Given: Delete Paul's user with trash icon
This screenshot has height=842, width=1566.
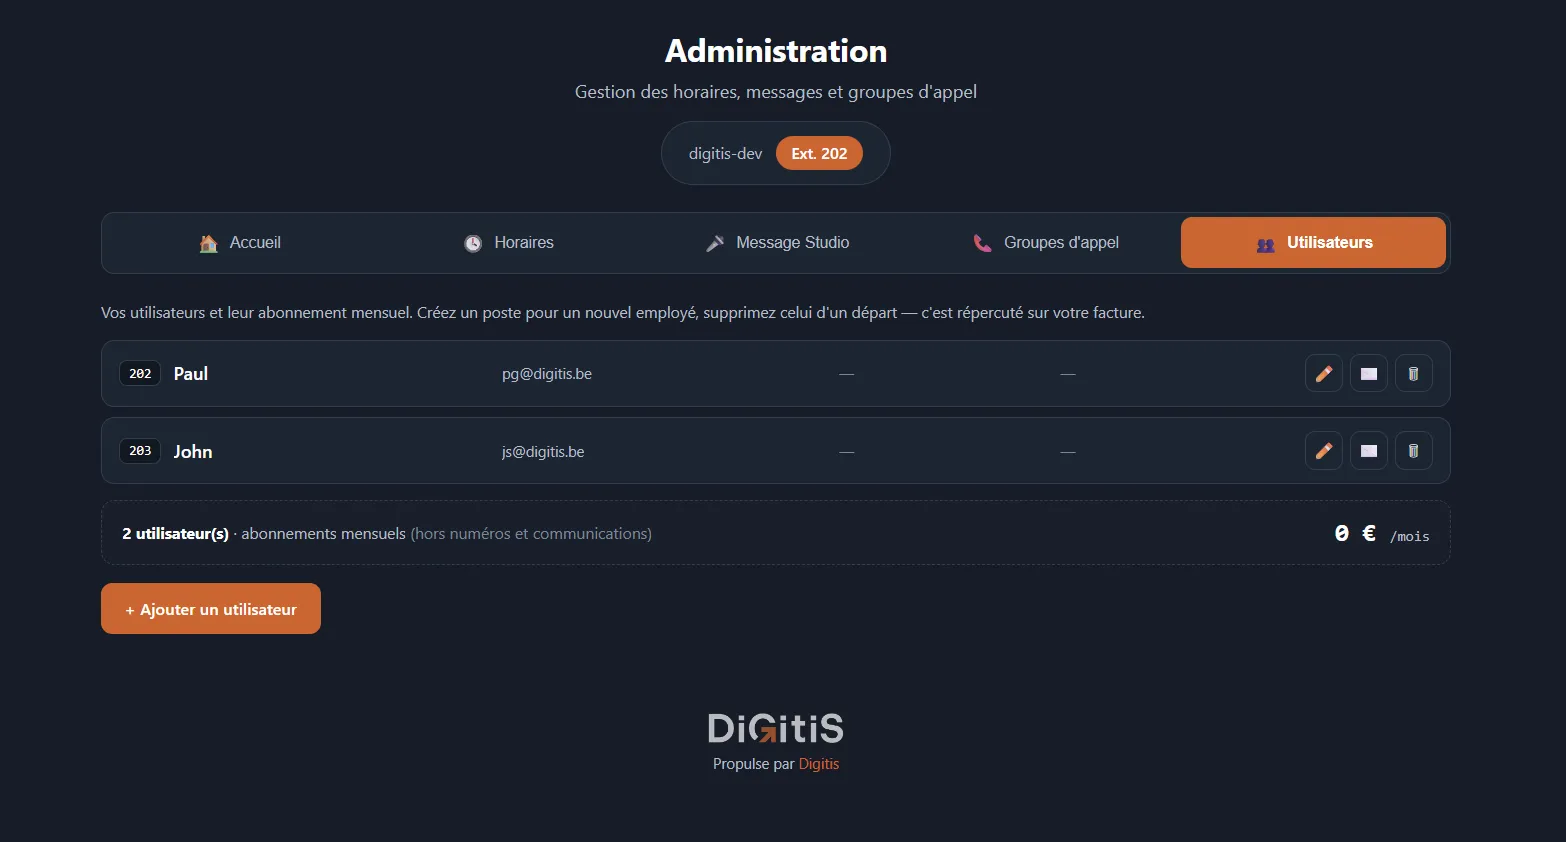Looking at the screenshot, I should (x=1413, y=374).
